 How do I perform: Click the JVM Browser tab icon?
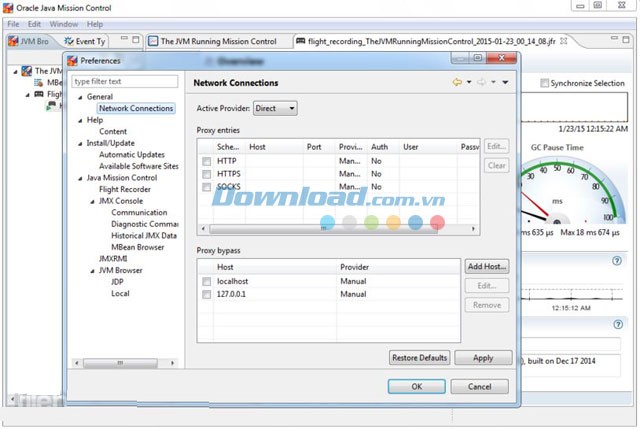14,42
